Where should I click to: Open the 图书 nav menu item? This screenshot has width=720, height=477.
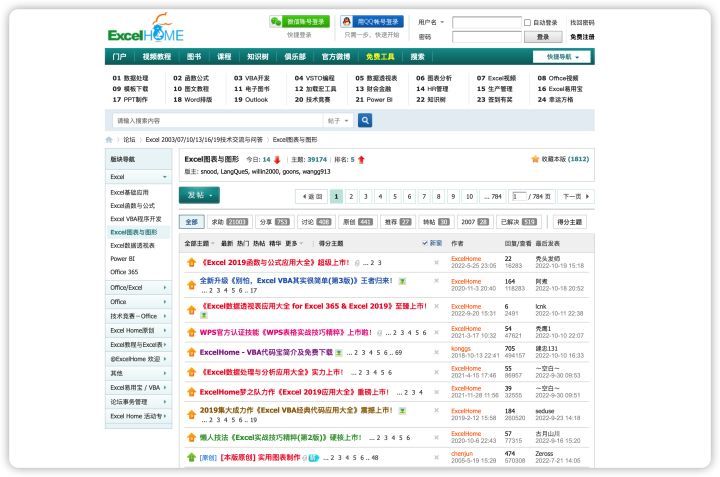194,56
